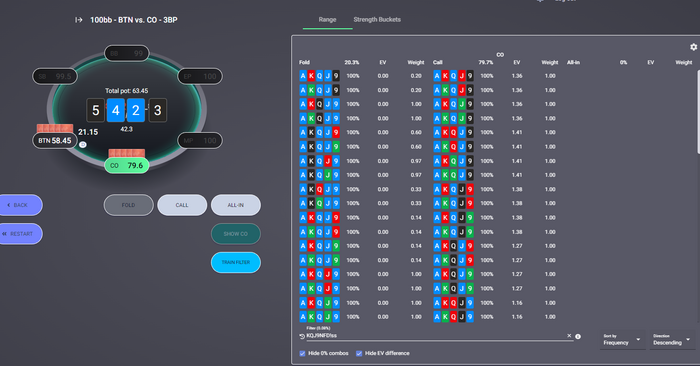Image resolution: width=700 pixels, height=366 pixels.
Task: Toggle the Hide EV difference checkbox
Action: 359,353
